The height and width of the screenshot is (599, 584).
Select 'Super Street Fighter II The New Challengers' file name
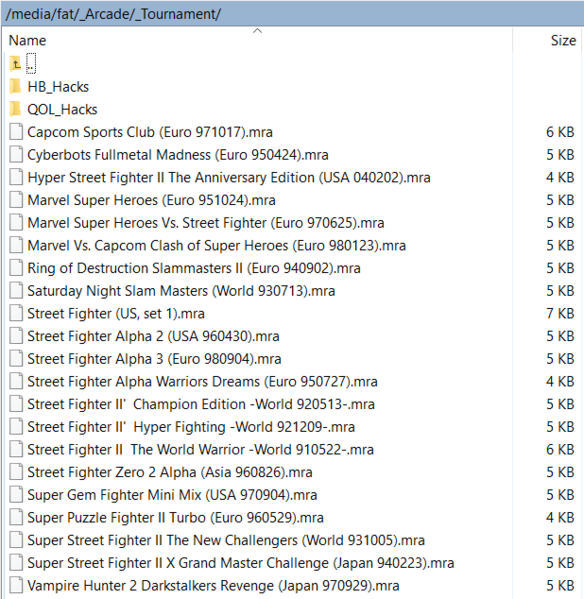click(226, 540)
